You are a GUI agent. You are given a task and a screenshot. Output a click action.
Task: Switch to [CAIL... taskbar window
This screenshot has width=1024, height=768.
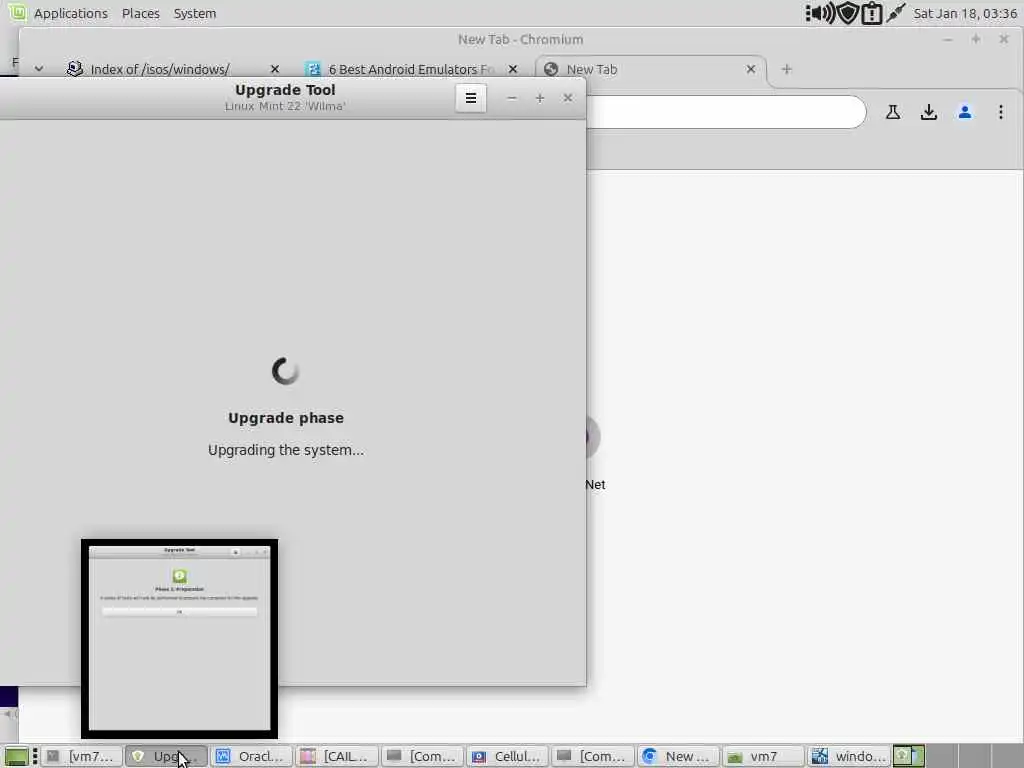[x=337, y=756]
